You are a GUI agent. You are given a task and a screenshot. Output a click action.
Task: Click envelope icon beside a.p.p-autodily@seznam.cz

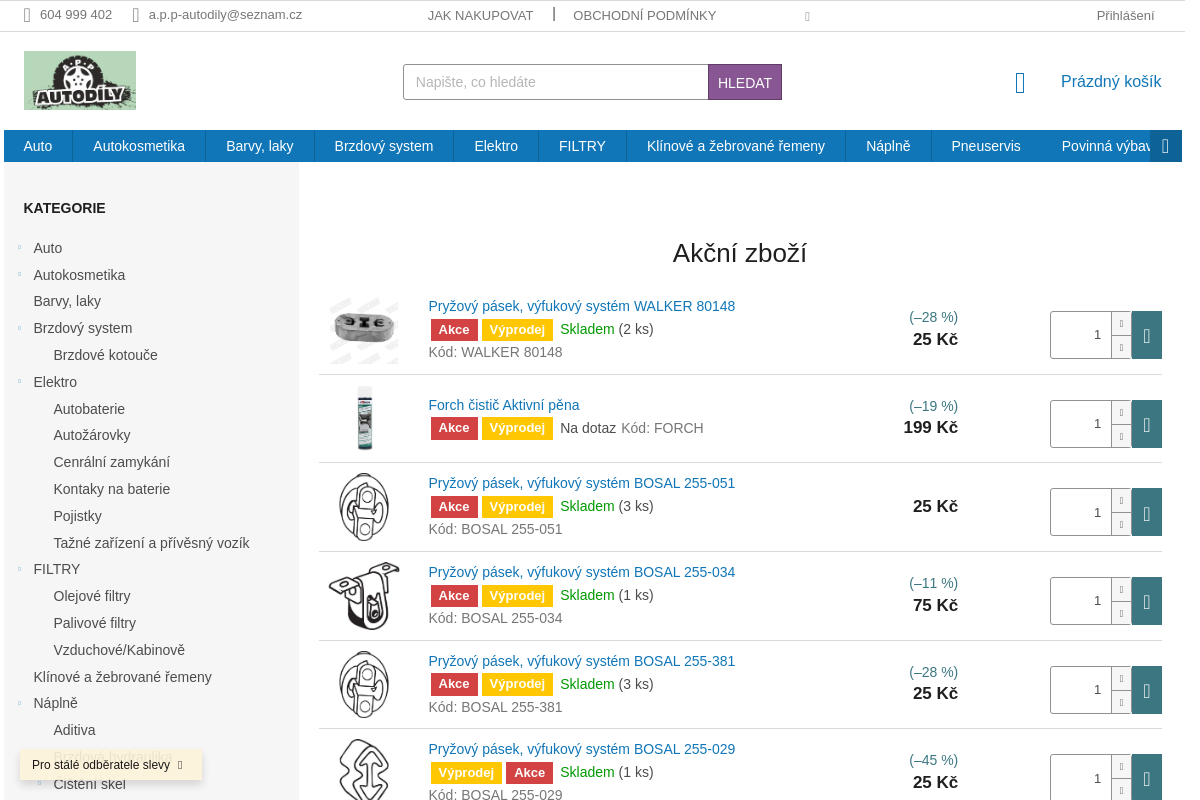[135, 15]
